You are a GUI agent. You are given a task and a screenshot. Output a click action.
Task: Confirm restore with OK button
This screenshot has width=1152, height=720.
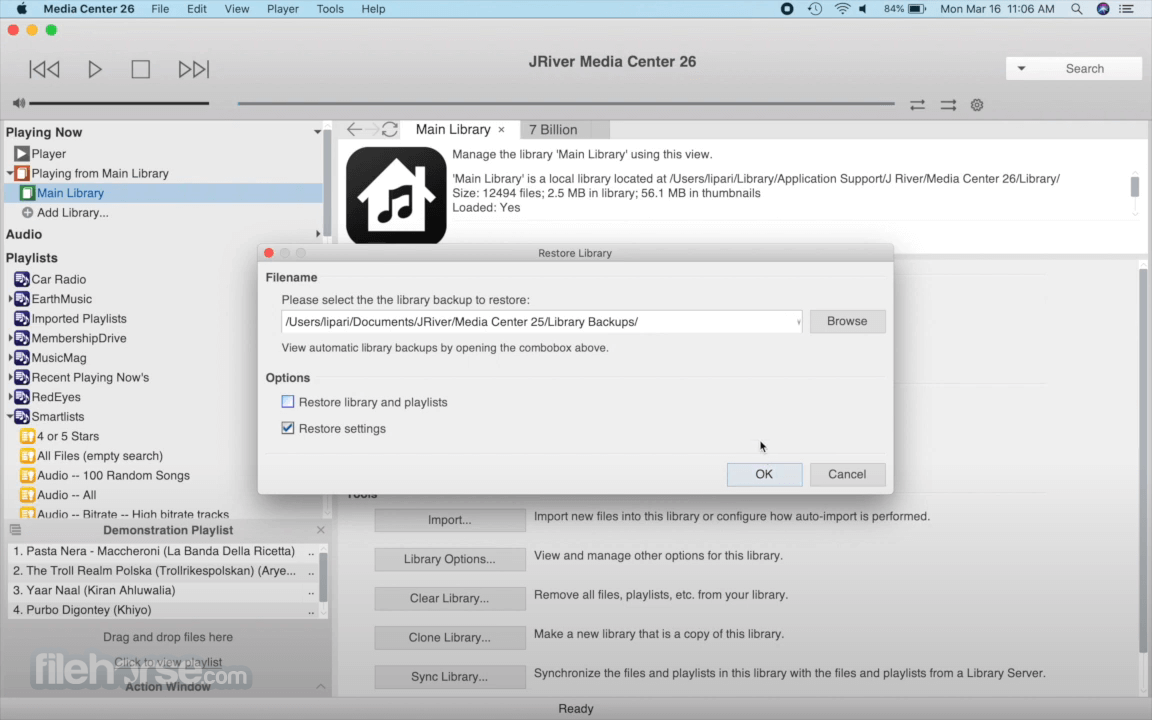pos(764,474)
